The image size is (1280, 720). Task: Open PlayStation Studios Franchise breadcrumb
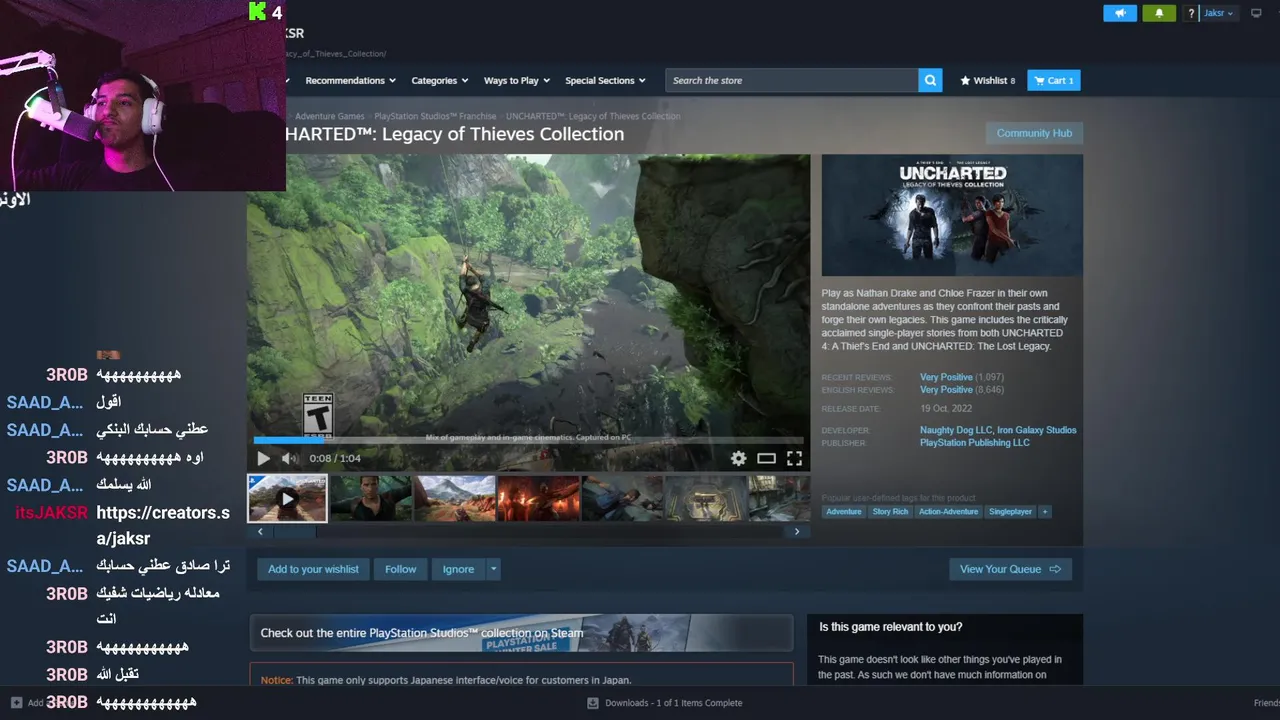435,116
